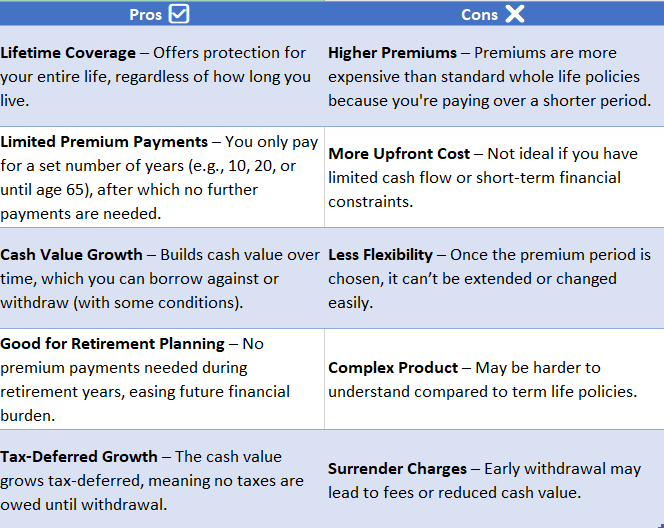The width and height of the screenshot is (664, 528).
Task: Click the Less Flexibility cell
Action: [494, 278]
